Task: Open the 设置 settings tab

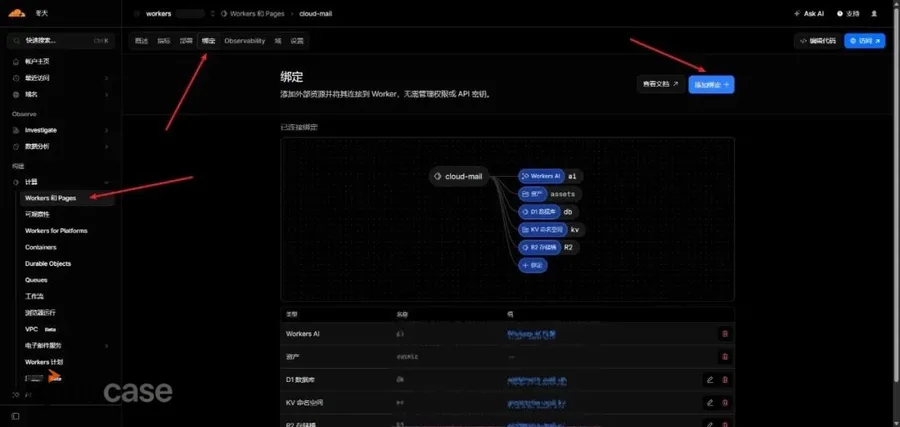Action: [297, 41]
